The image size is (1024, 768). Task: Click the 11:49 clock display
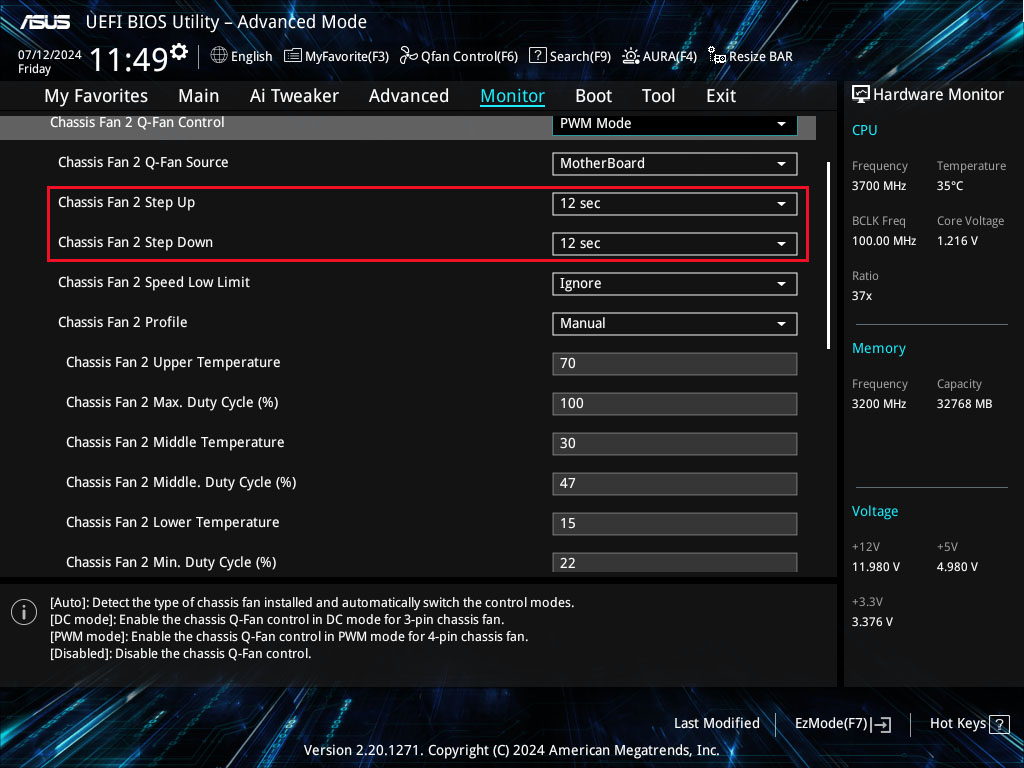[x=129, y=59]
